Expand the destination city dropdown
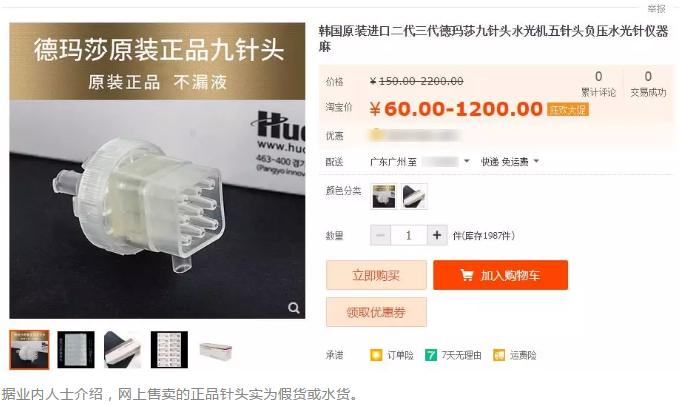Viewport: 680px width, 404px height. [467, 161]
